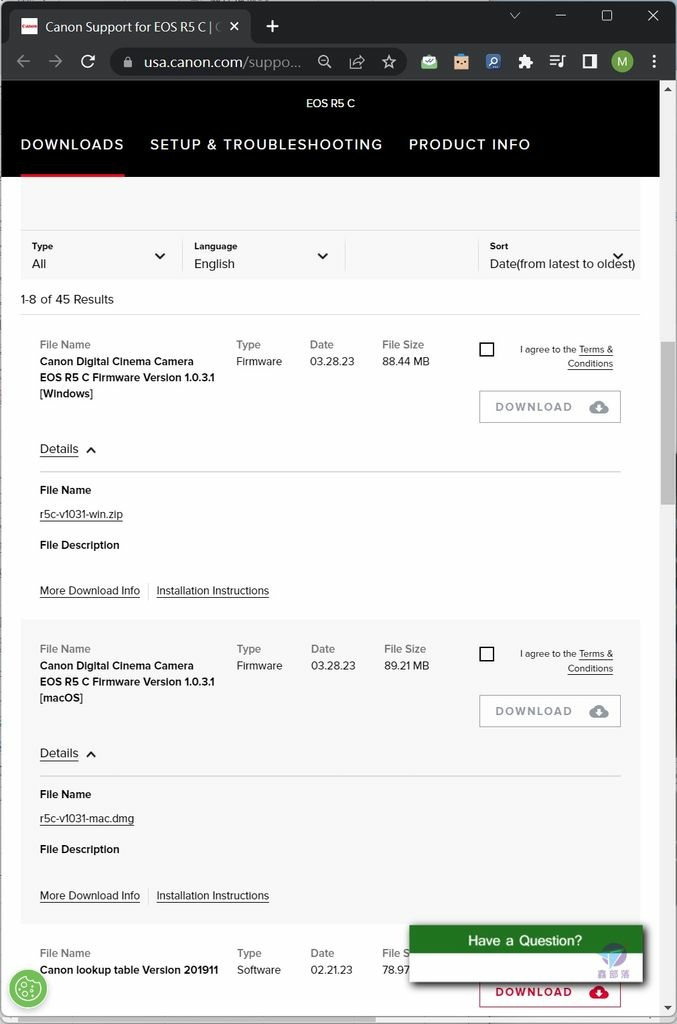Open Setup & Troubleshooting tab
677x1024 pixels.
click(x=266, y=144)
